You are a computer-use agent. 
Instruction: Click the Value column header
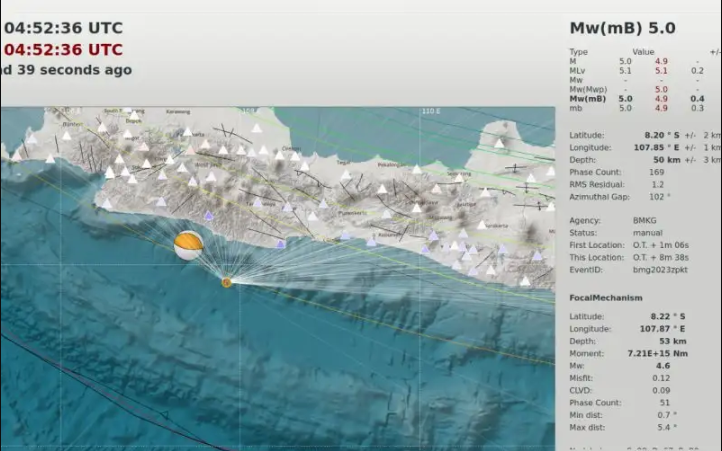(x=643, y=52)
